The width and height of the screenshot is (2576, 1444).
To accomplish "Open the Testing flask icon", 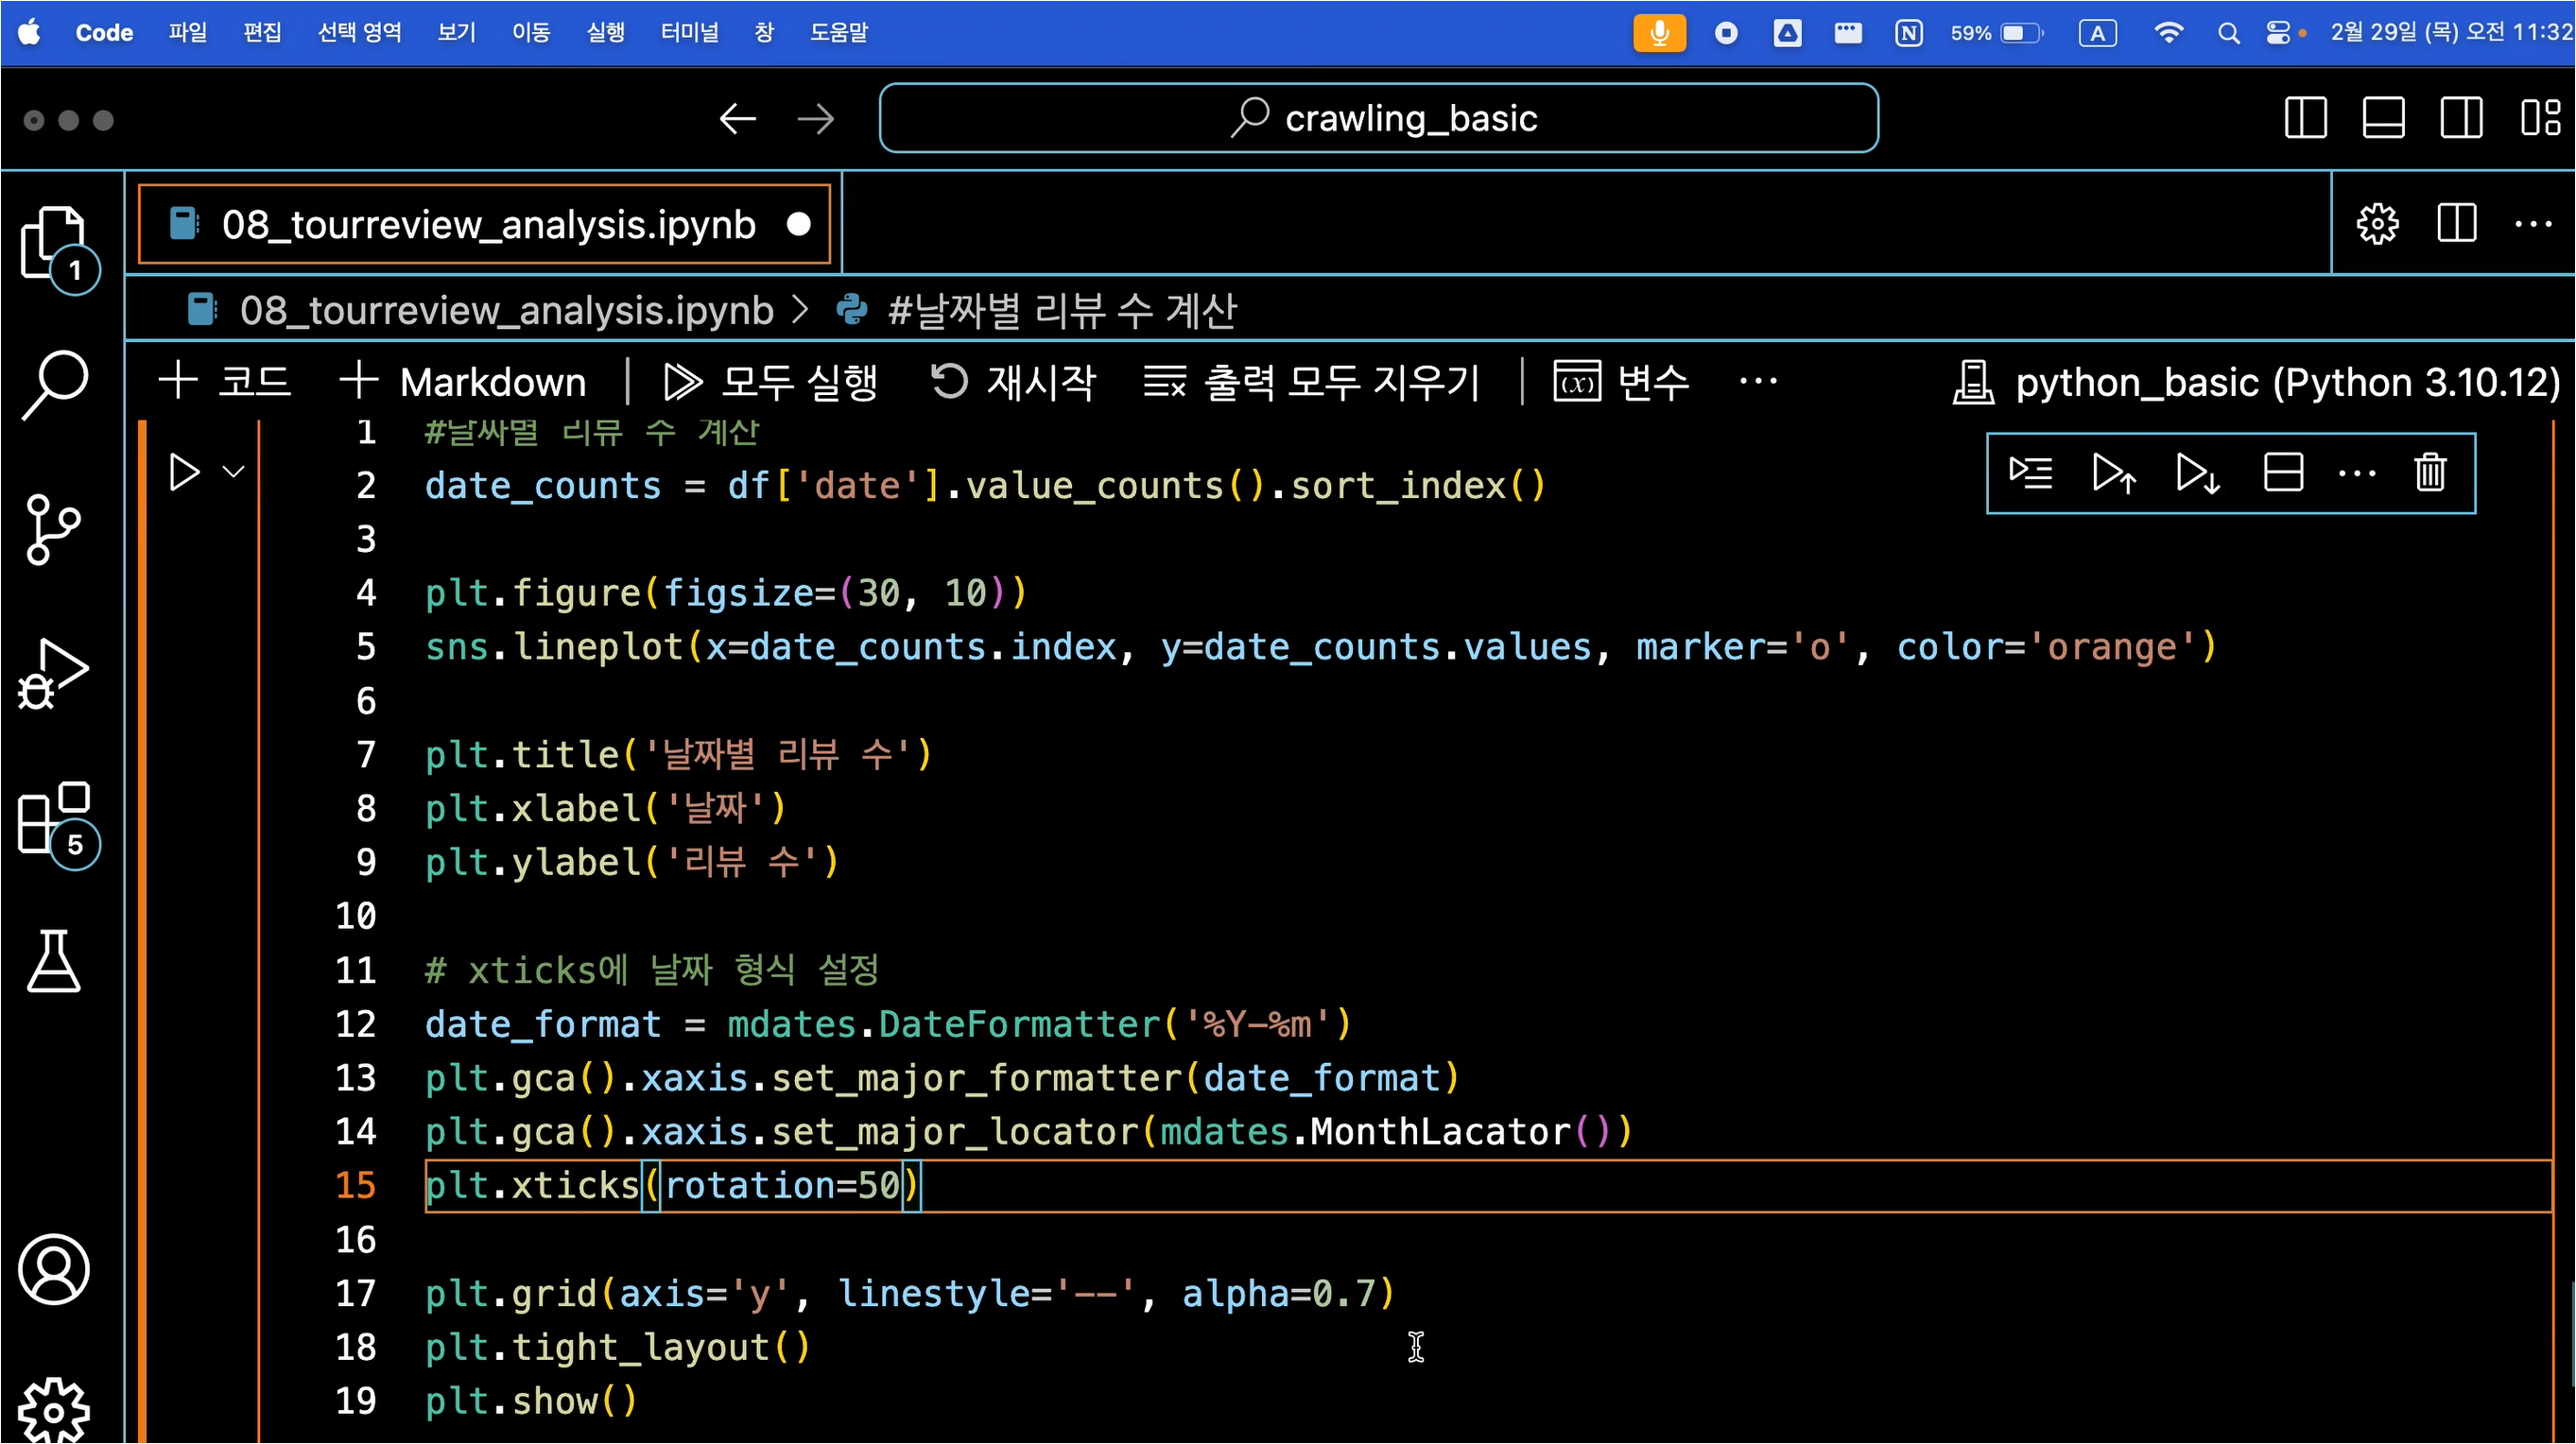I will pyautogui.click(x=54, y=961).
